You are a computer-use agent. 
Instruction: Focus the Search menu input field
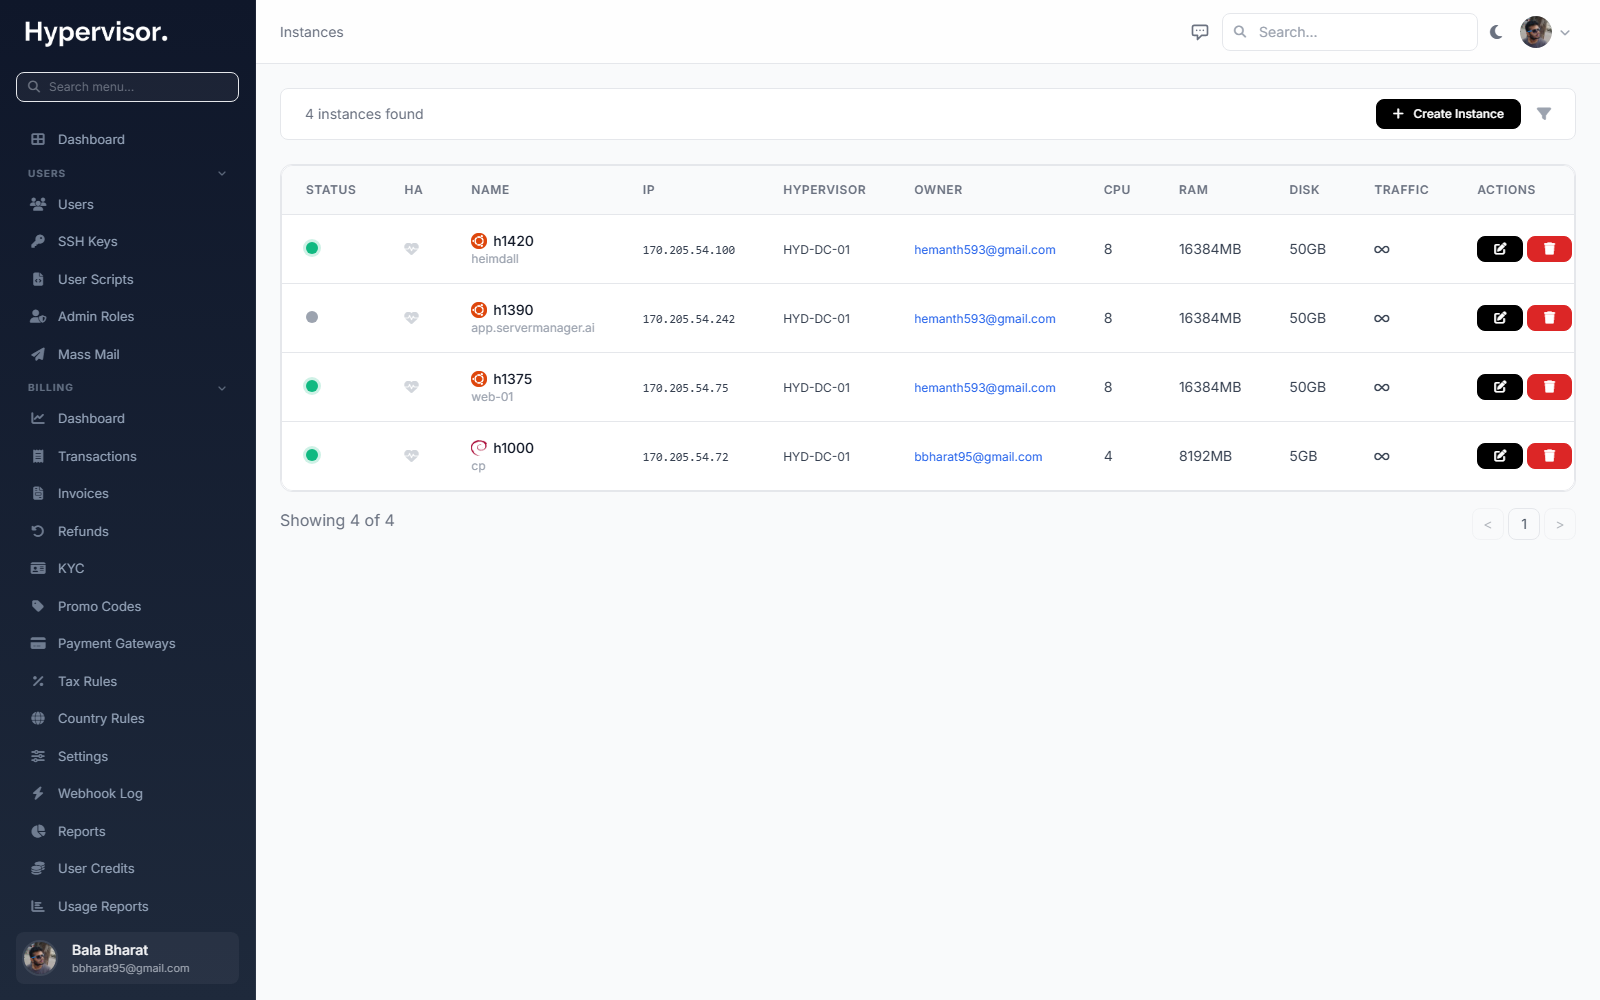point(127,87)
